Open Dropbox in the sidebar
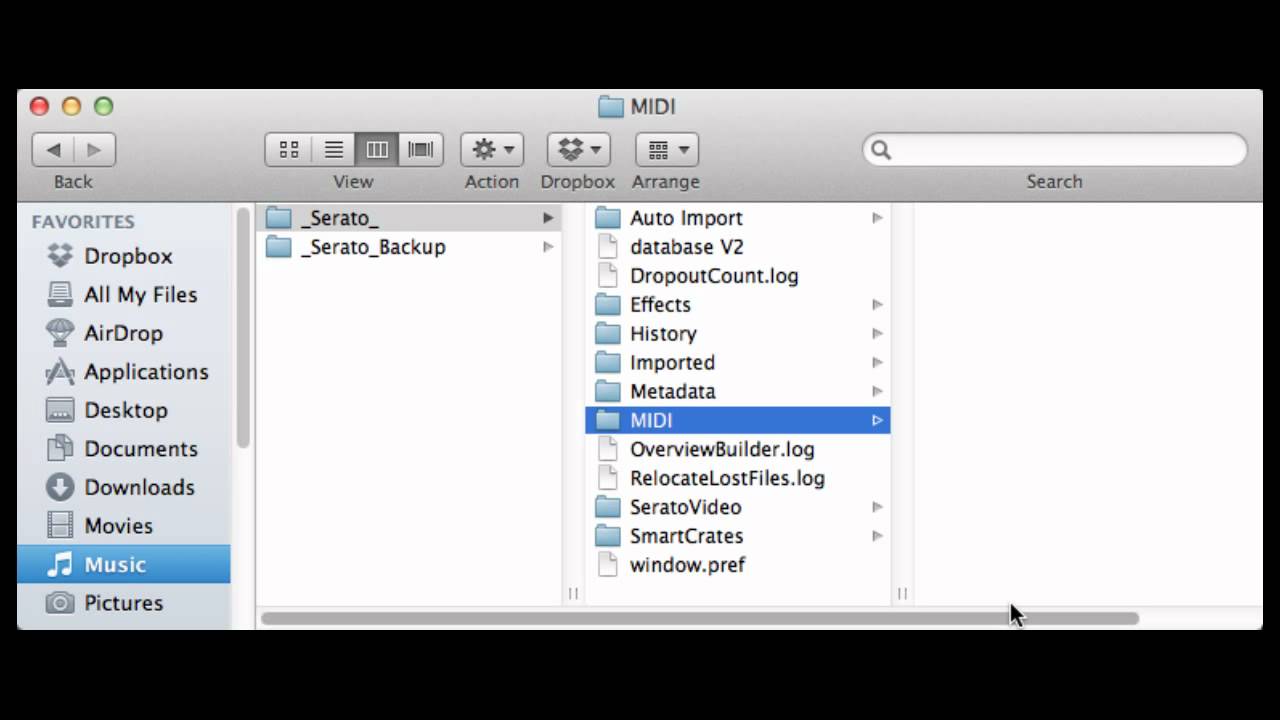The image size is (1280, 720). [124, 256]
